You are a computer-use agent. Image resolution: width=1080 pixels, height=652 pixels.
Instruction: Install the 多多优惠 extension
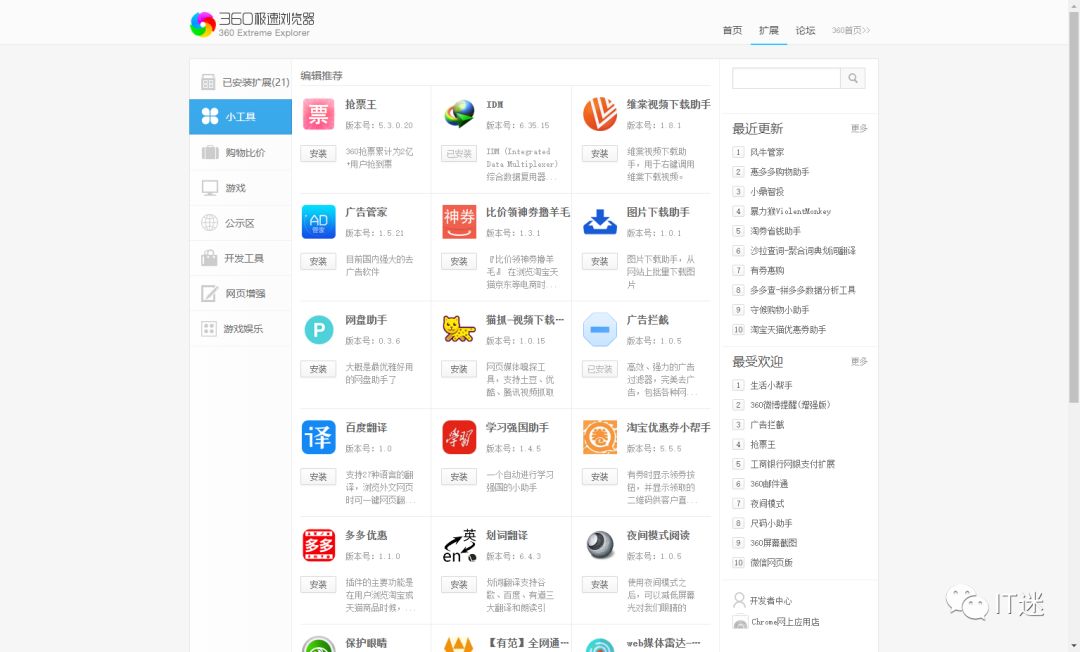[318, 585]
